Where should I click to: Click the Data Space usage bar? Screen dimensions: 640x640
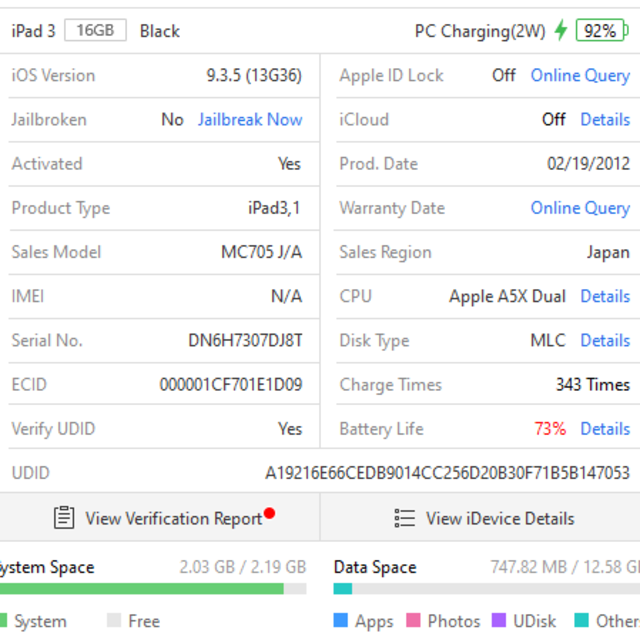[x=487, y=589]
